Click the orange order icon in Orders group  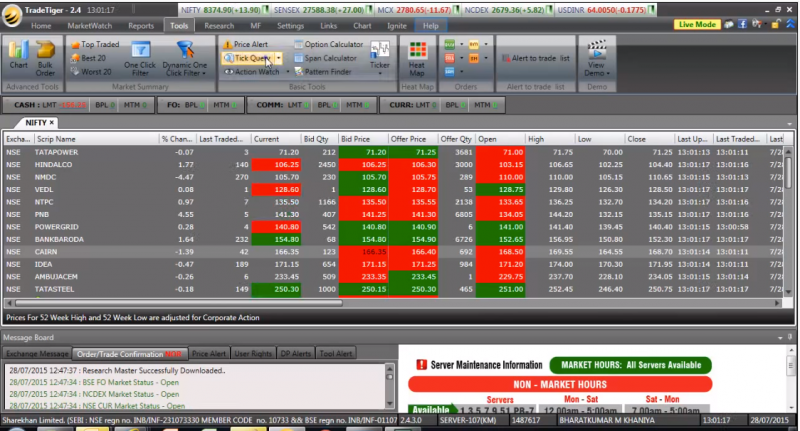(474, 58)
